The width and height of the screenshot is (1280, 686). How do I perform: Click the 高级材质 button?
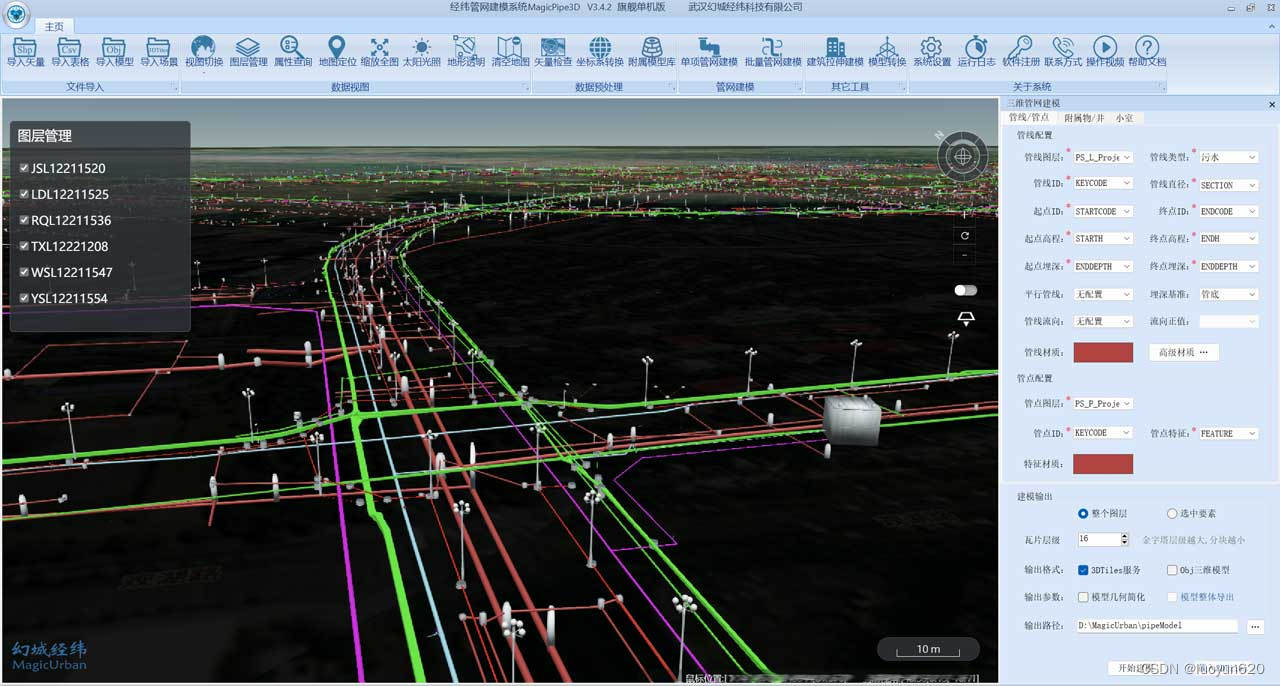(1184, 352)
